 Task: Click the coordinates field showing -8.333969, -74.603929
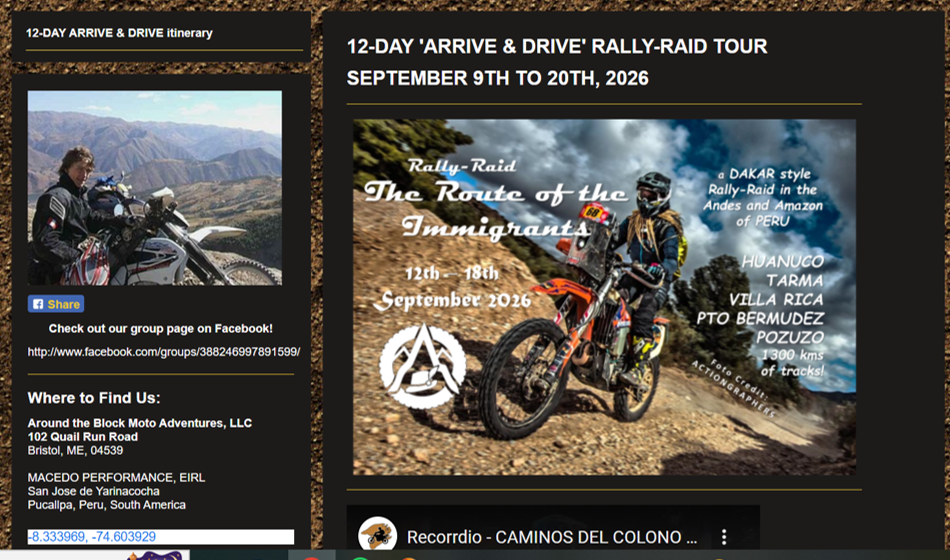click(x=161, y=536)
